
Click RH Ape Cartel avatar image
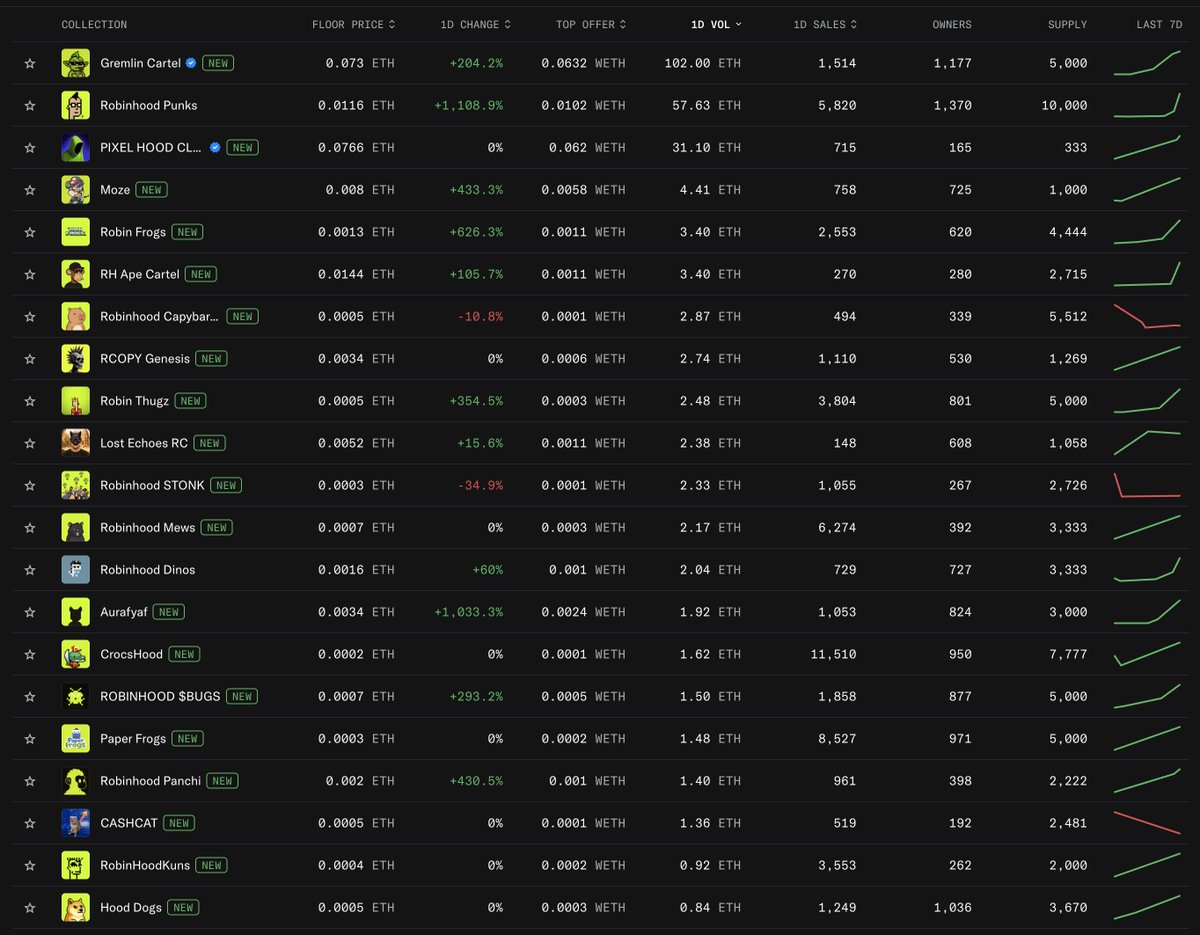point(75,274)
